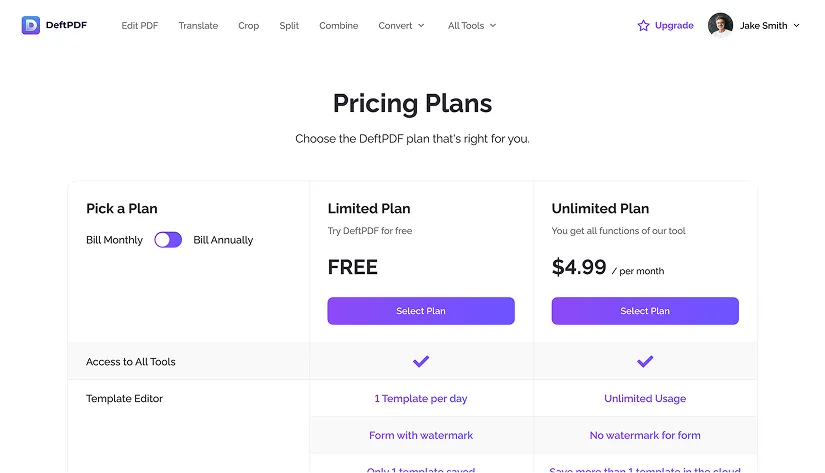This screenshot has height=473, width=825.
Task: Click the DeftPDF brand name text
Action: [66, 25]
